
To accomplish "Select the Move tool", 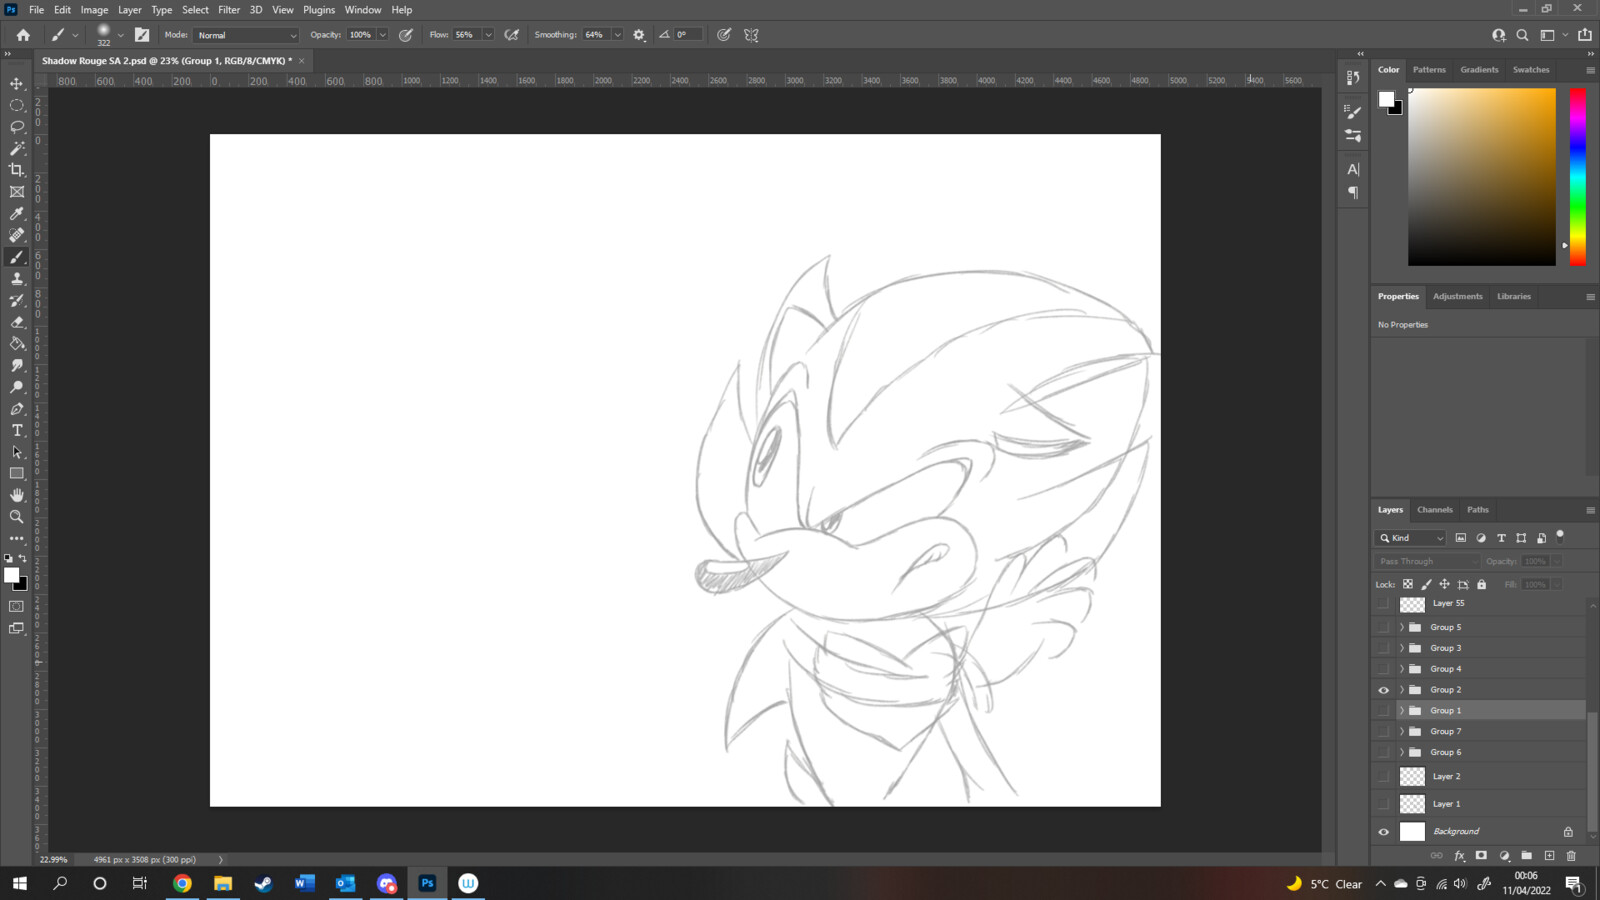I will pos(17,84).
